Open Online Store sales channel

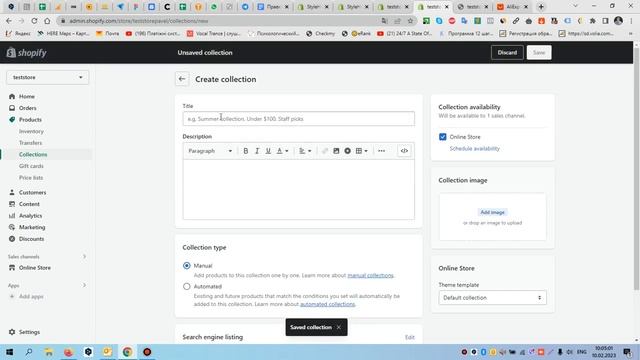(x=35, y=268)
